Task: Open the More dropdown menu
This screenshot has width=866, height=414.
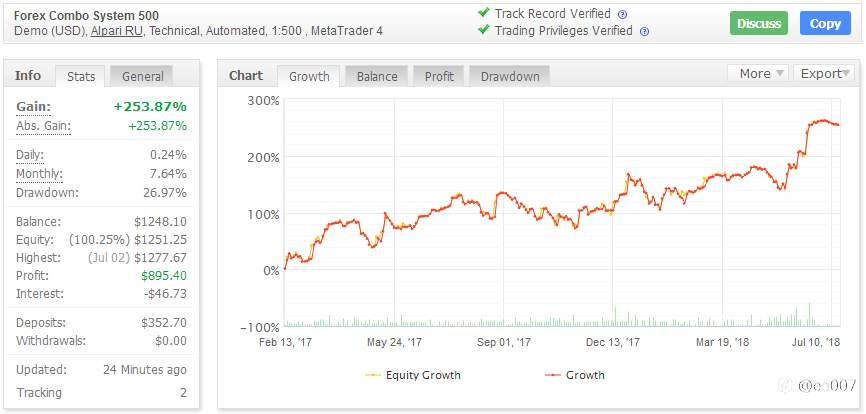Action: [761, 73]
